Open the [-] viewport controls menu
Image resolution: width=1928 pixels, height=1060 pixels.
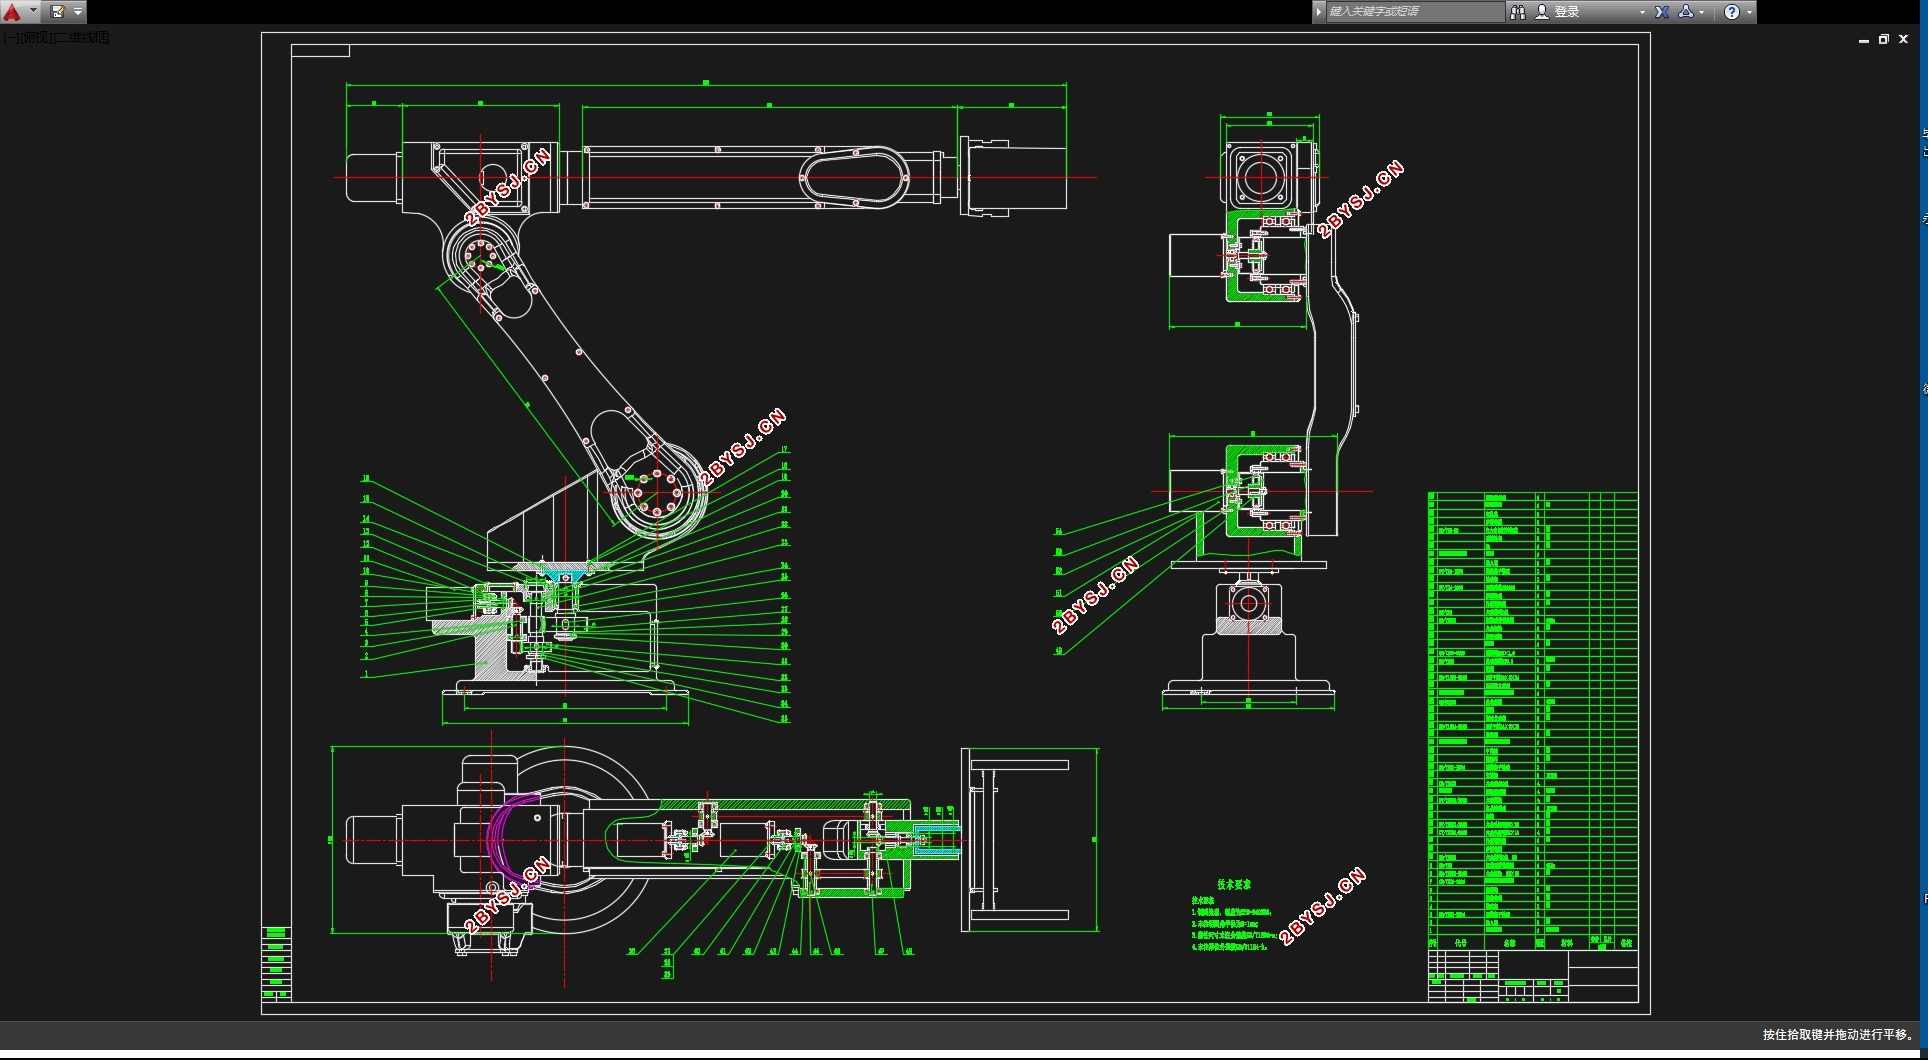coord(9,38)
